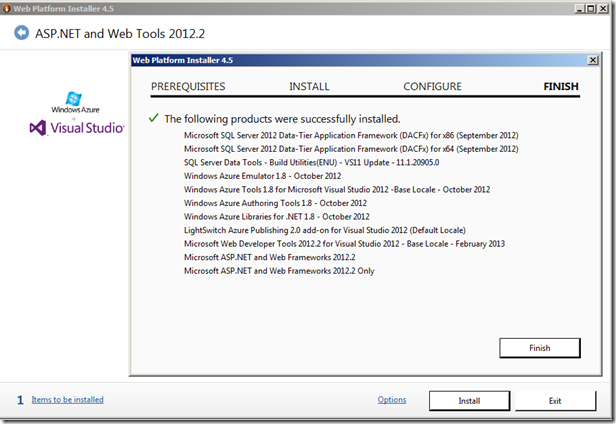Click the blue back arrow icon

pyautogui.click(x=22, y=33)
